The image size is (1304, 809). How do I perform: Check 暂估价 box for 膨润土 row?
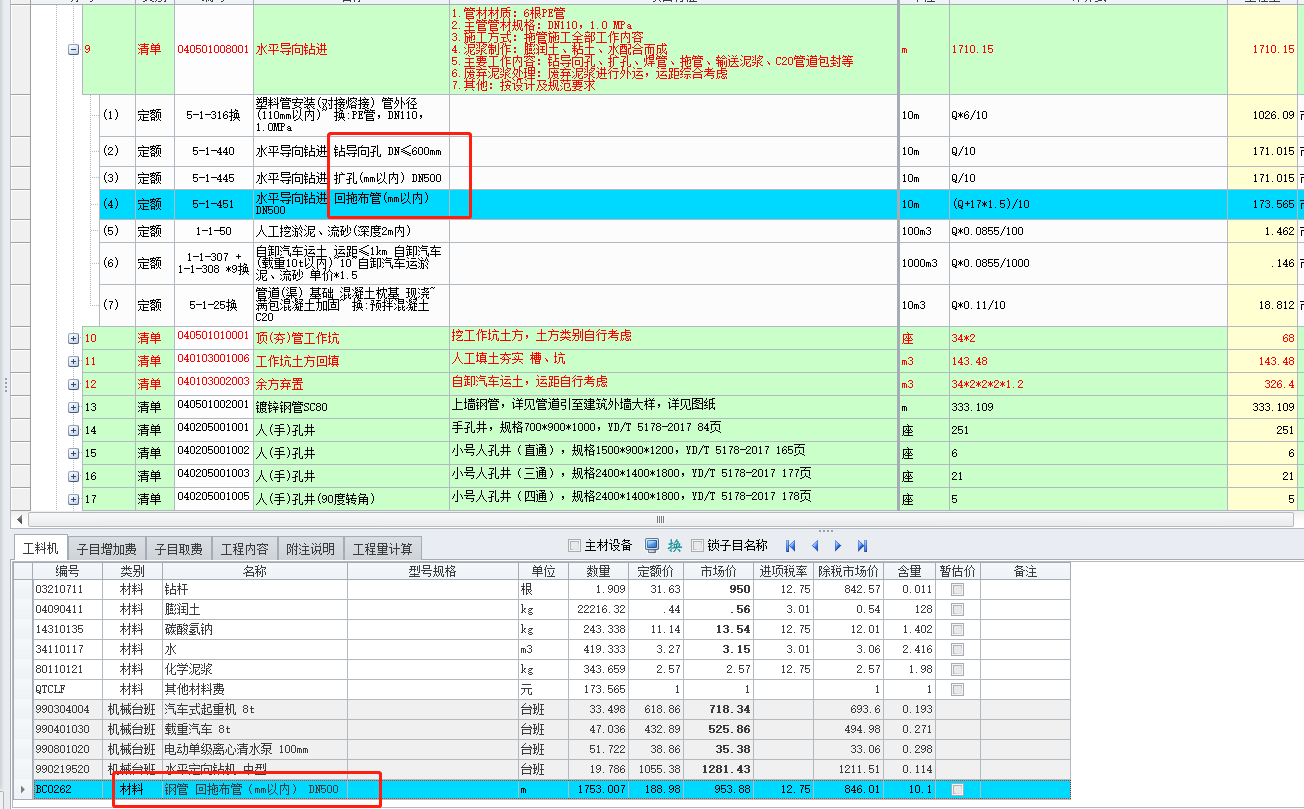tap(958, 610)
